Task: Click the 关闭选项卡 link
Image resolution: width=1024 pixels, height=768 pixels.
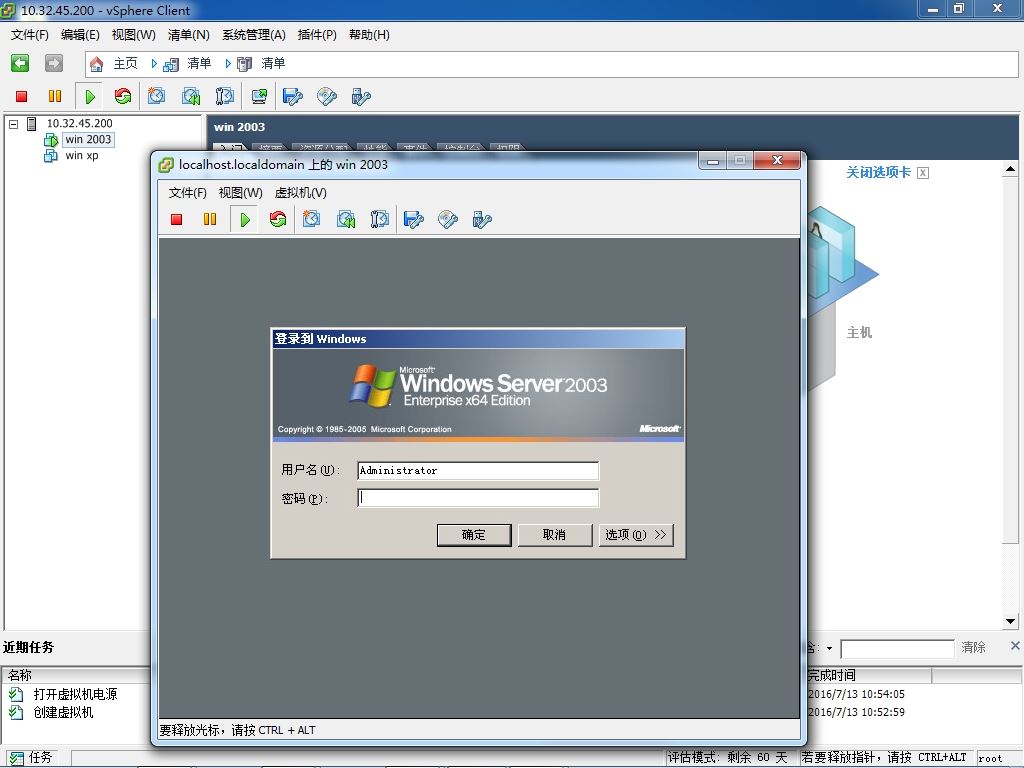Action: pos(878,172)
